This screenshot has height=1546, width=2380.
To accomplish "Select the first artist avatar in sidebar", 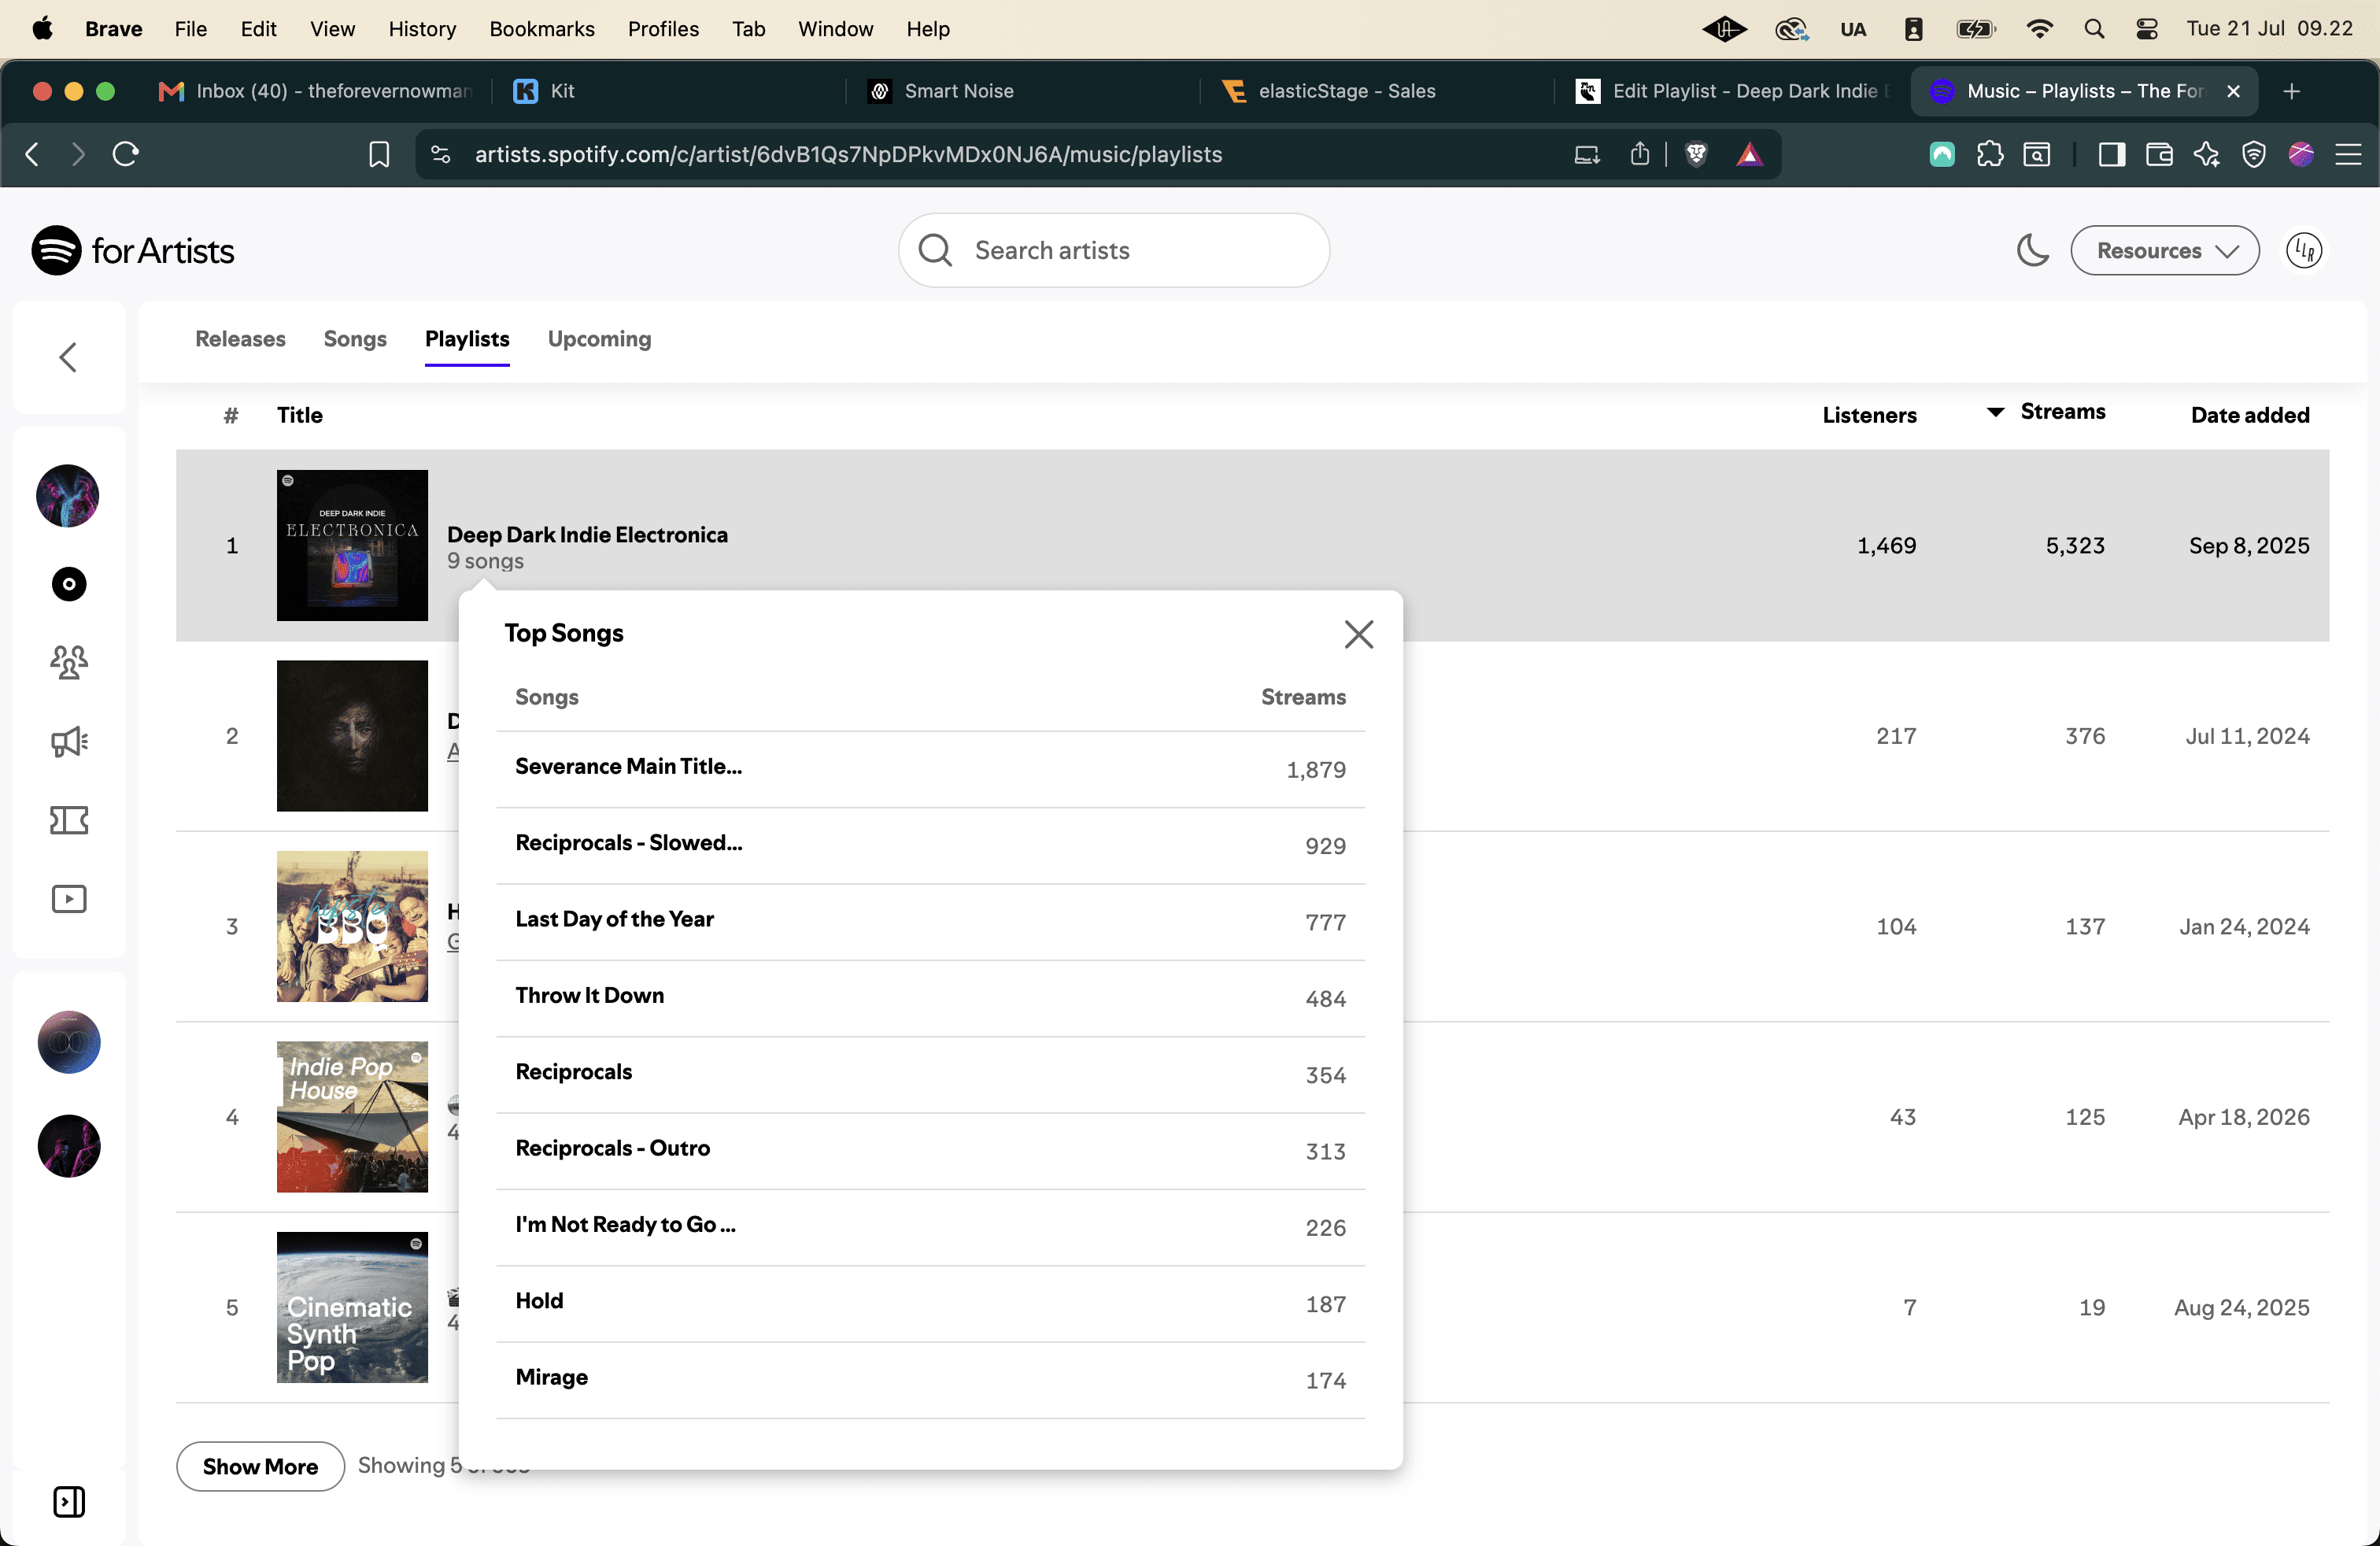I will (x=68, y=495).
